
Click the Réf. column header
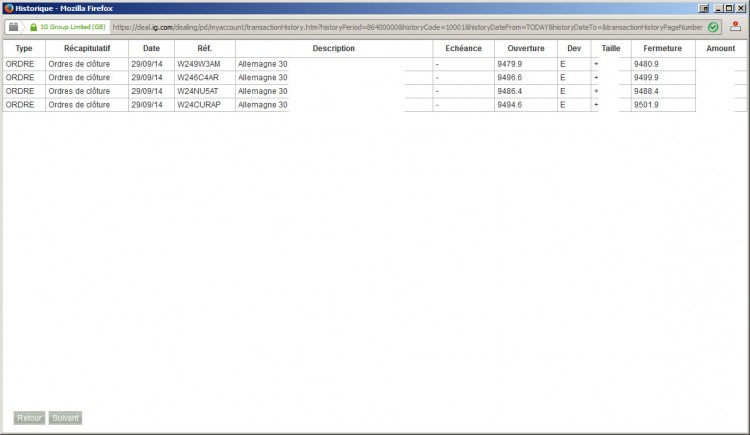[205, 48]
